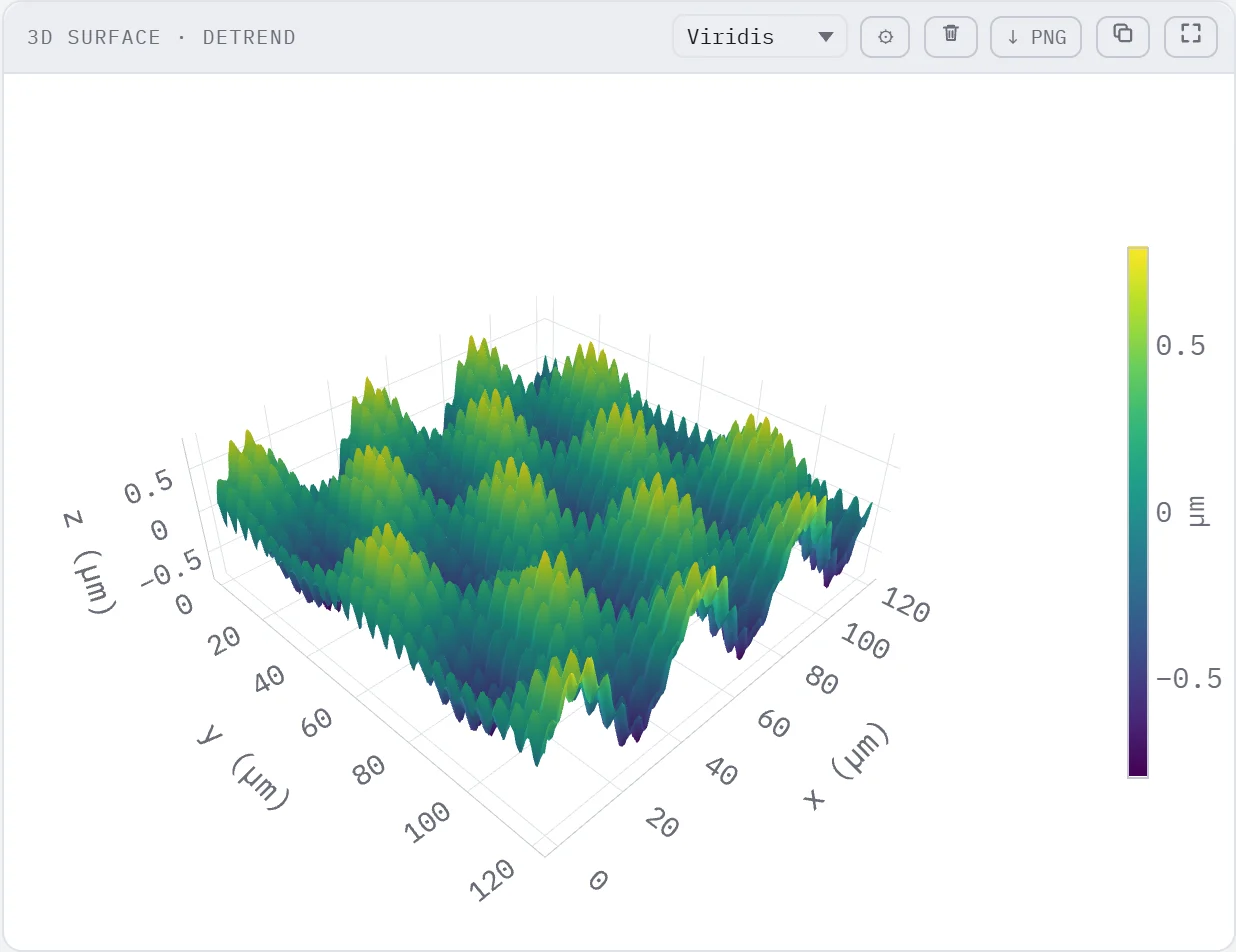Image resolution: width=1236 pixels, height=952 pixels.
Task: Click the "3D SURFACE · DETREND" title
Action: click(x=161, y=38)
